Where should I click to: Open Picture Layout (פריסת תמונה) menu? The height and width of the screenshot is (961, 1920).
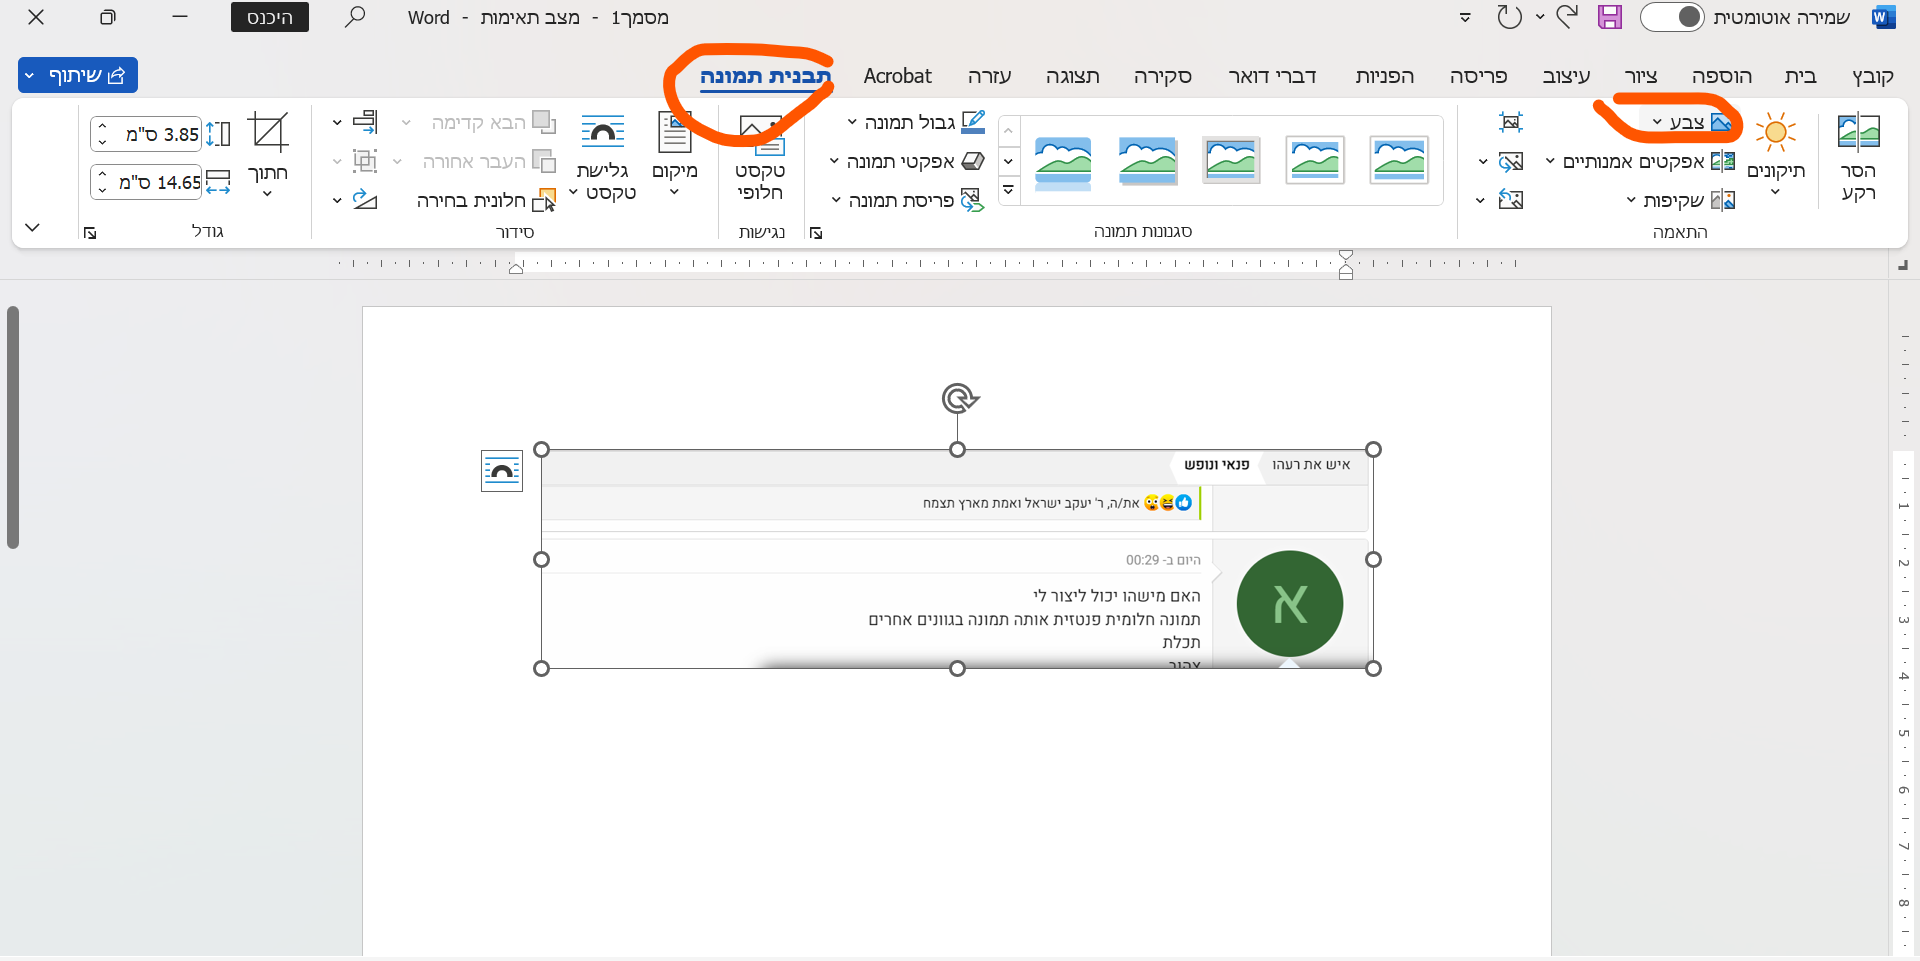(x=908, y=200)
